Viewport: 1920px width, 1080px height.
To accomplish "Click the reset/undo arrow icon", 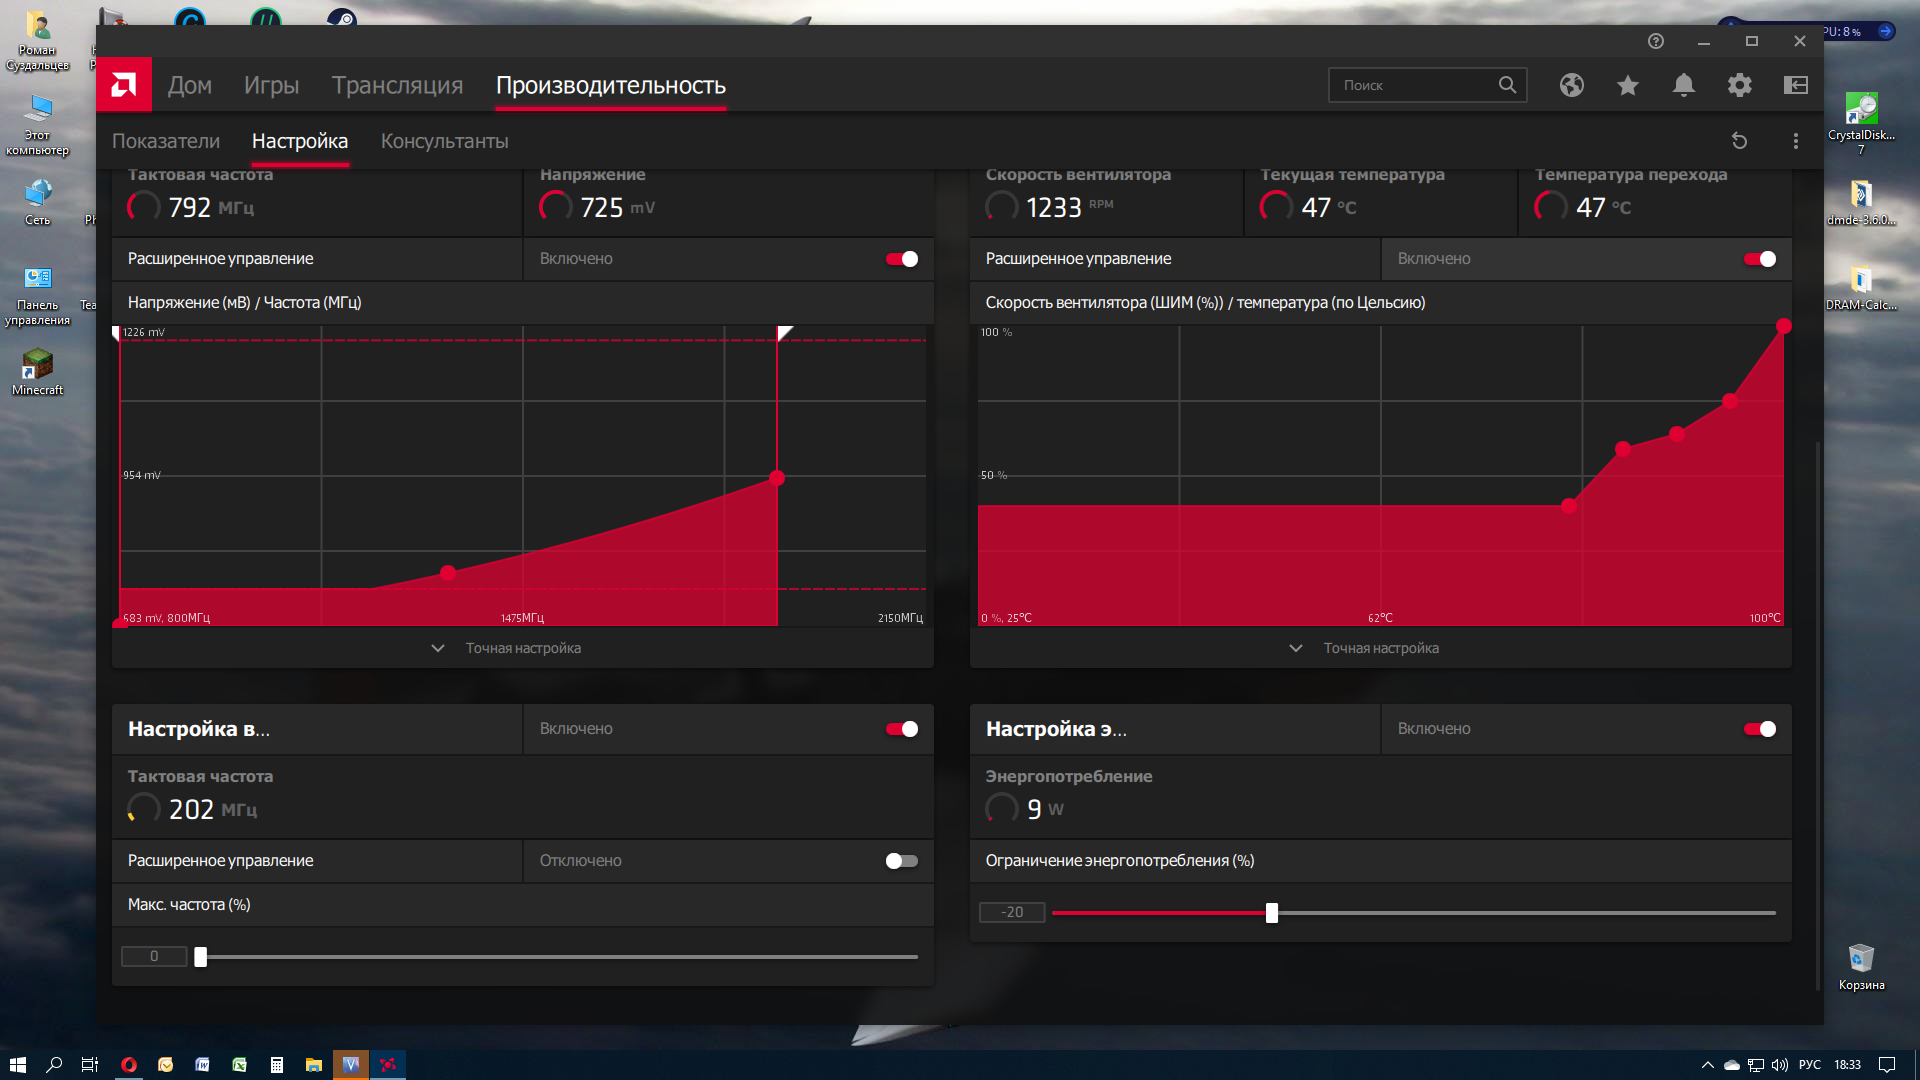I will click(1739, 141).
